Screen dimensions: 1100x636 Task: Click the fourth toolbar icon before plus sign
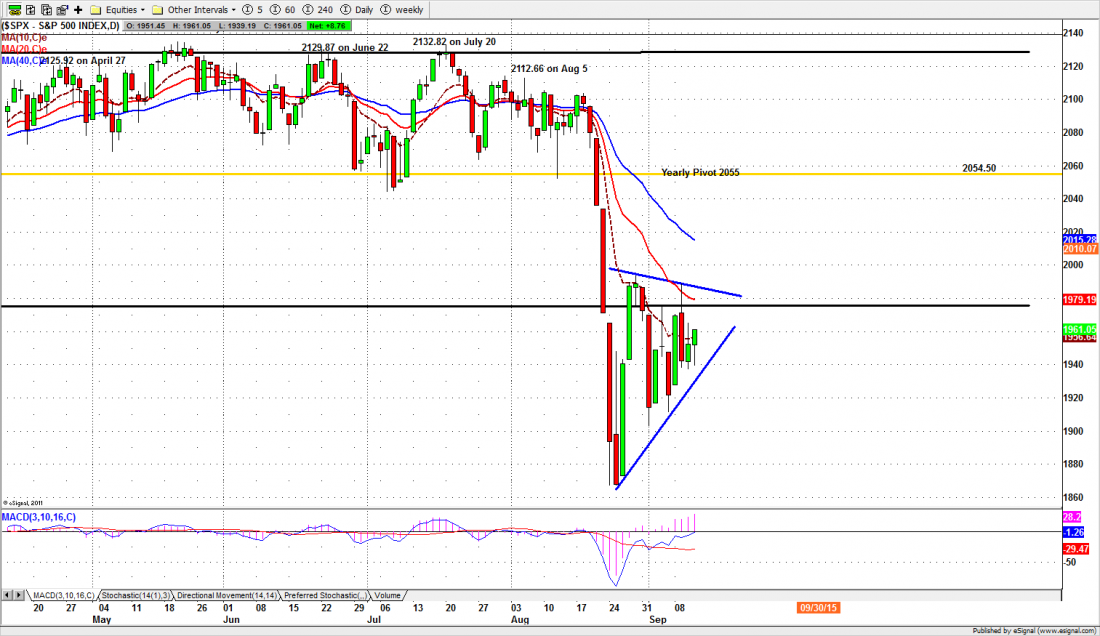[x=61, y=9]
